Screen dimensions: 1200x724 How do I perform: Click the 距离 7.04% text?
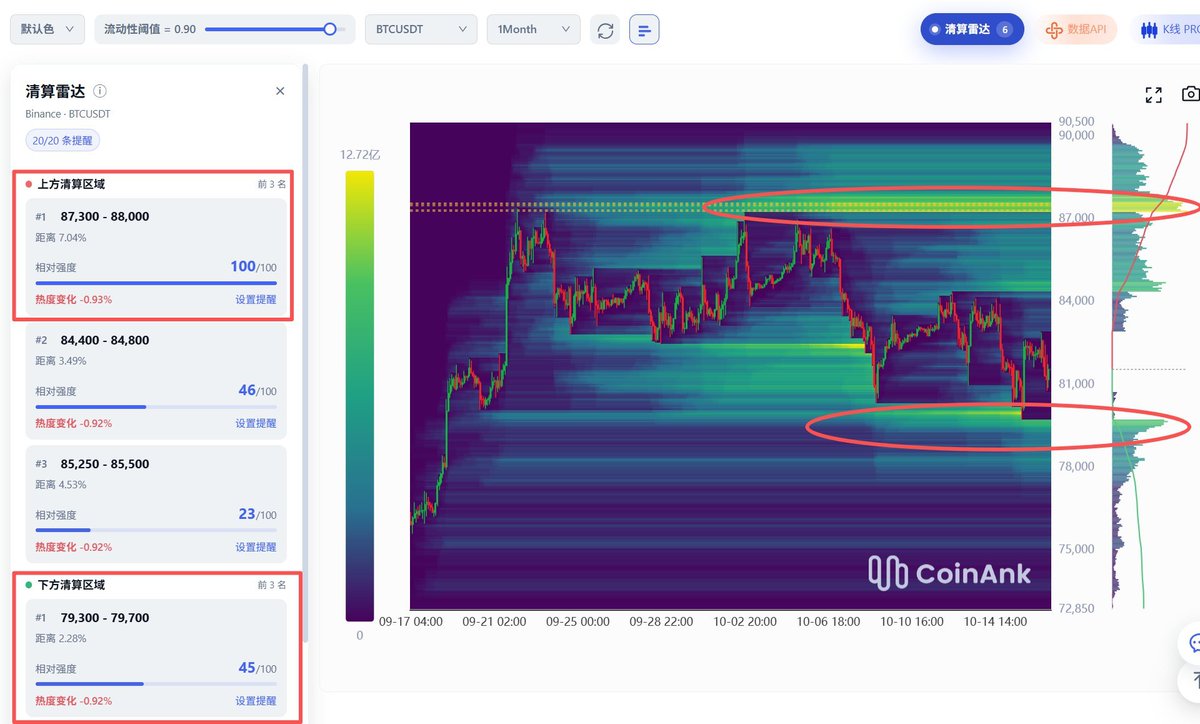click(x=61, y=238)
